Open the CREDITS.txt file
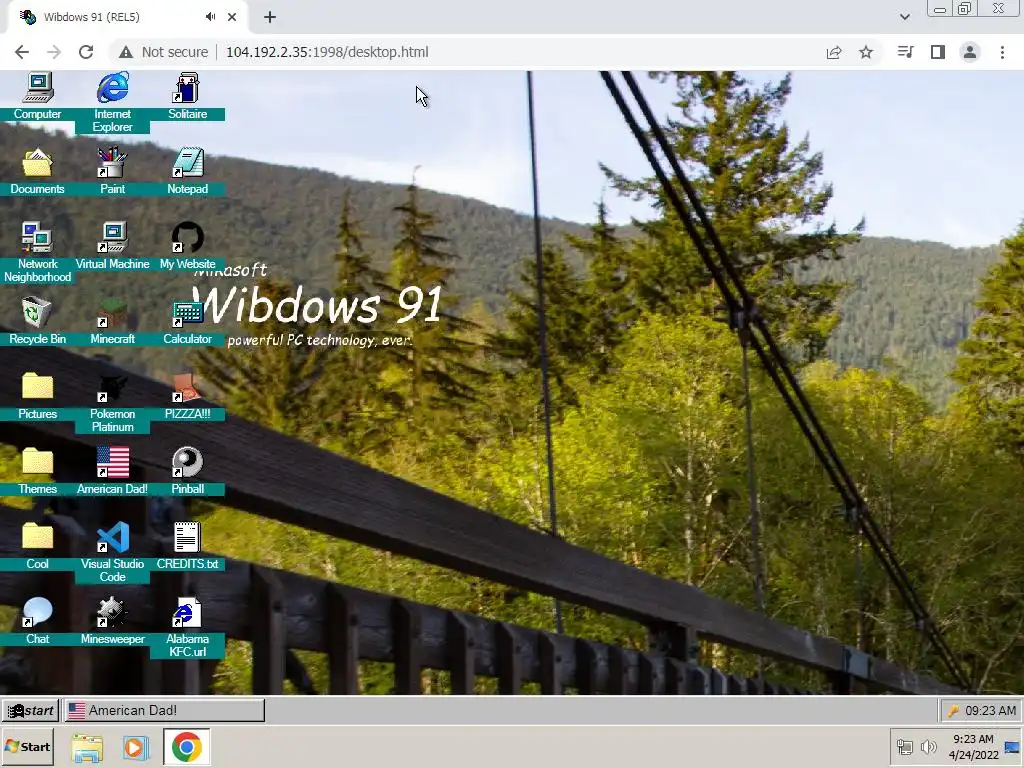 pyautogui.click(x=187, y=547)
